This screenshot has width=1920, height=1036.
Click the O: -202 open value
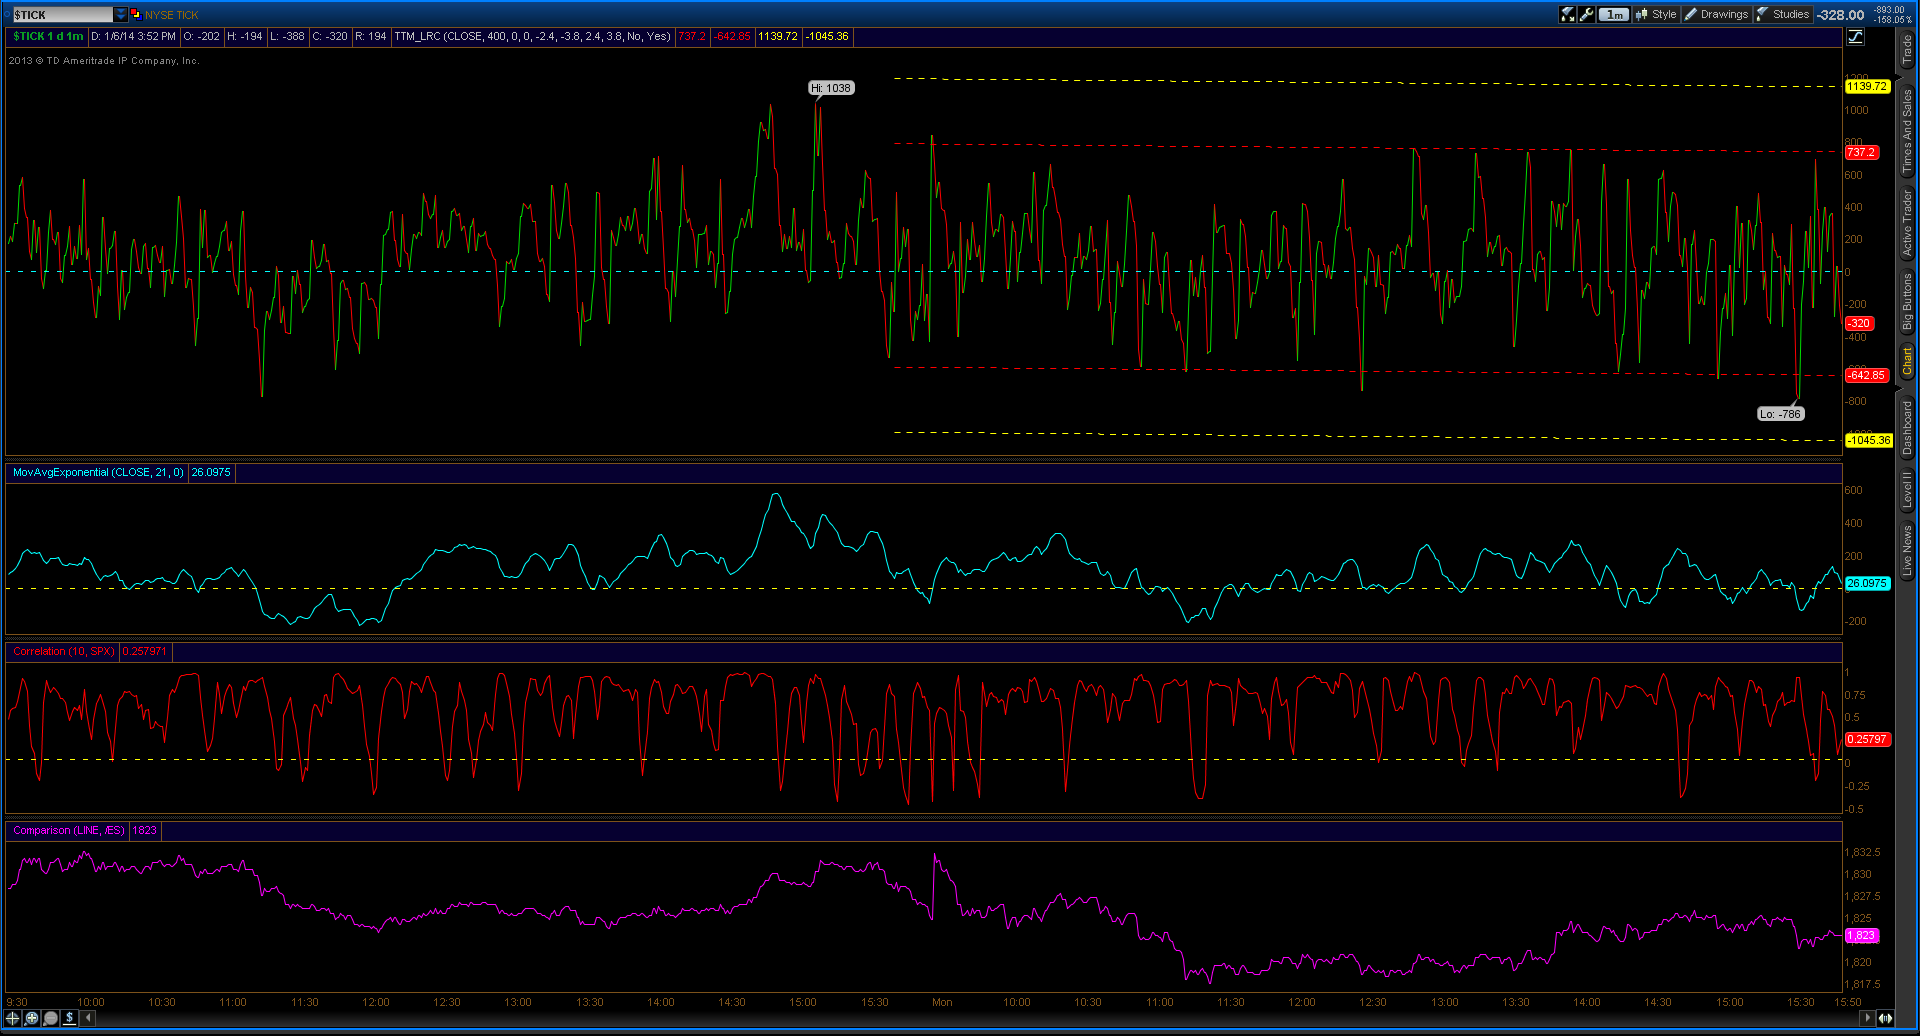point(202,36)
